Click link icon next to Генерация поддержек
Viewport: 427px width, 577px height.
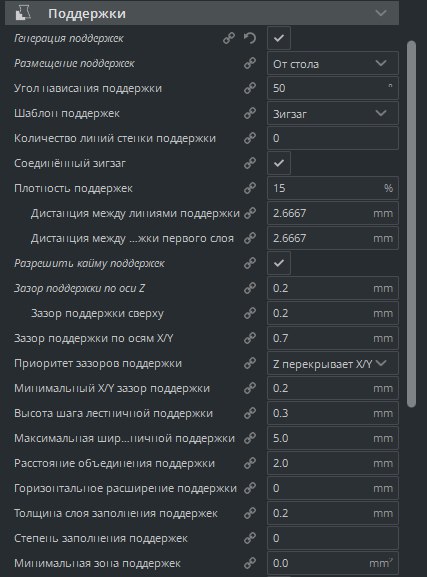(229, 38)
